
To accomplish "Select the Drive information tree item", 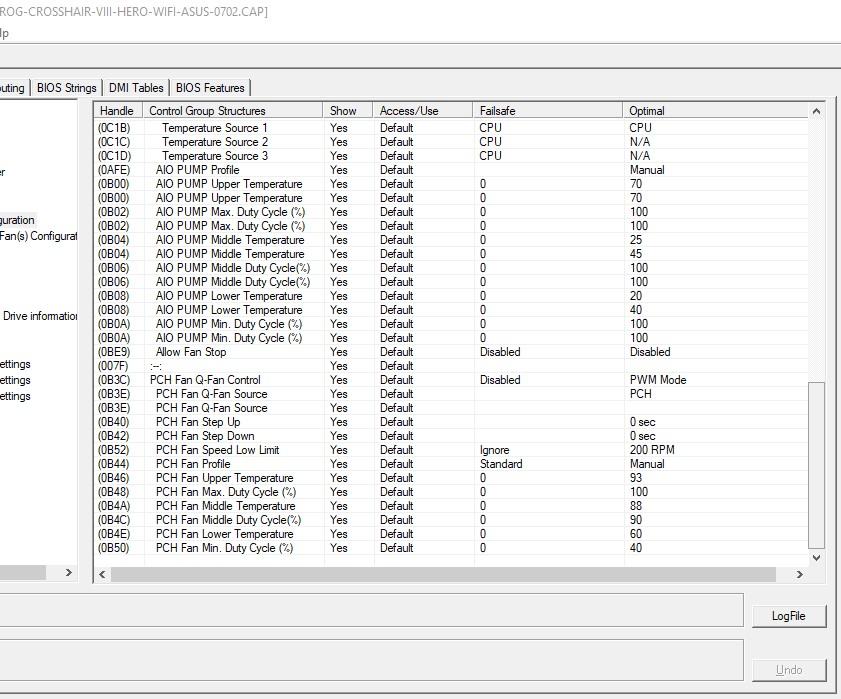I will (x=40, y=316).
